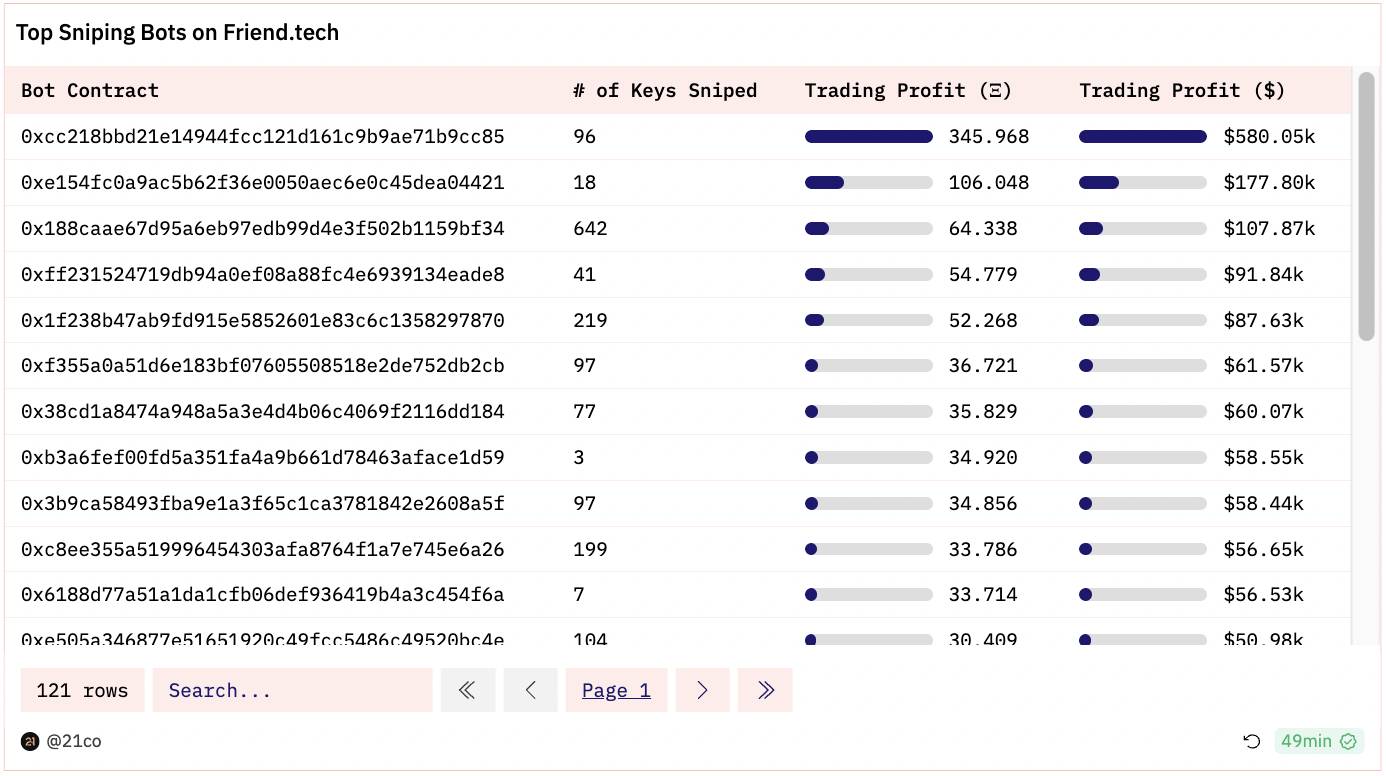
Task: Select the address 0x6188d77a51a1da1cfb06def936419b4a3c454f6a
Action: [x=263, y=594]
